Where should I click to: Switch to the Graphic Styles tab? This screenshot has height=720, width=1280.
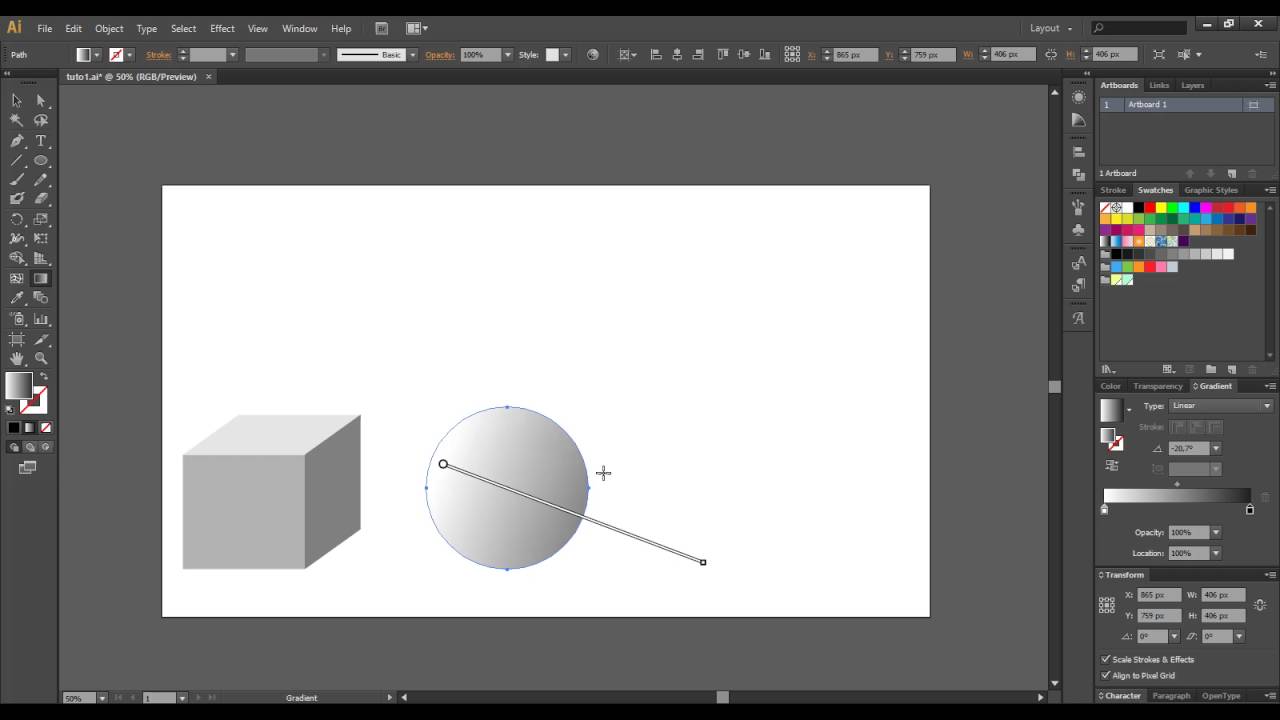click(x=1211, y=190)
